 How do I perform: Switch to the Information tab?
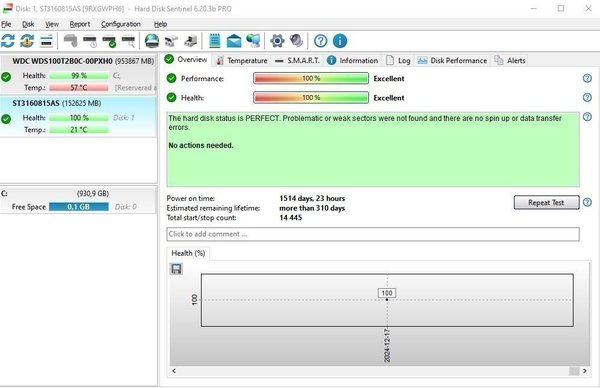pos(353,60)
